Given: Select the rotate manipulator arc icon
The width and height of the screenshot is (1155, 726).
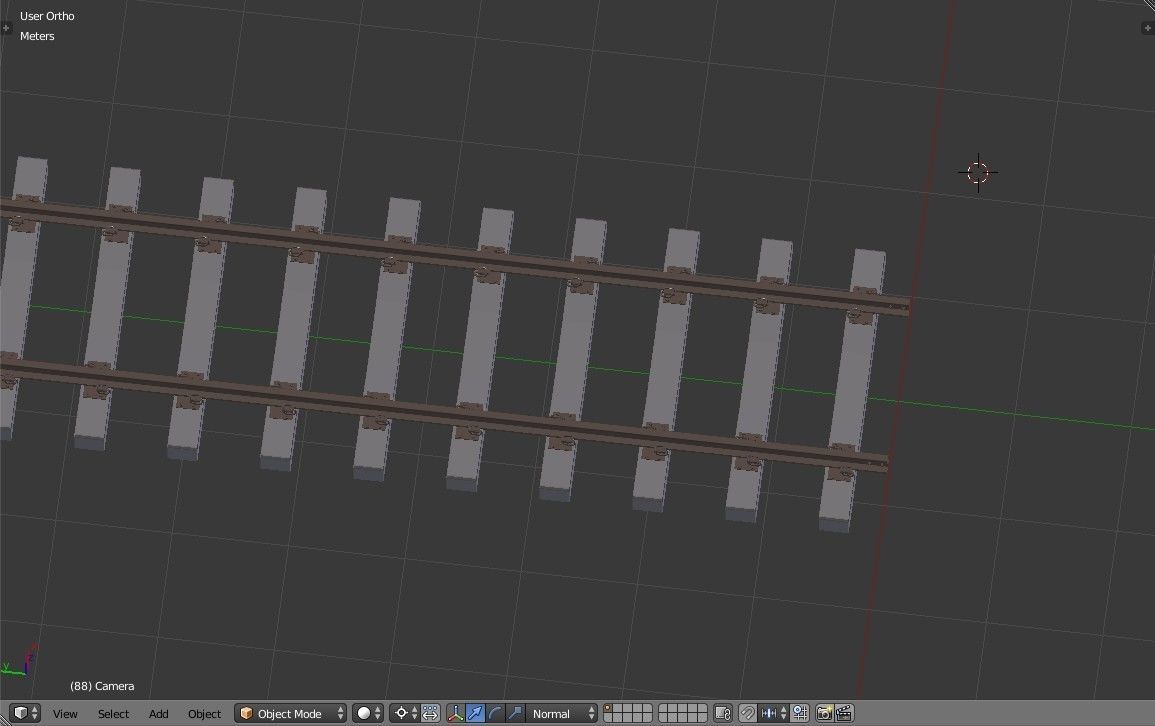Looking at the screenshot, I should pyautogui.click(x=495, y=713).
